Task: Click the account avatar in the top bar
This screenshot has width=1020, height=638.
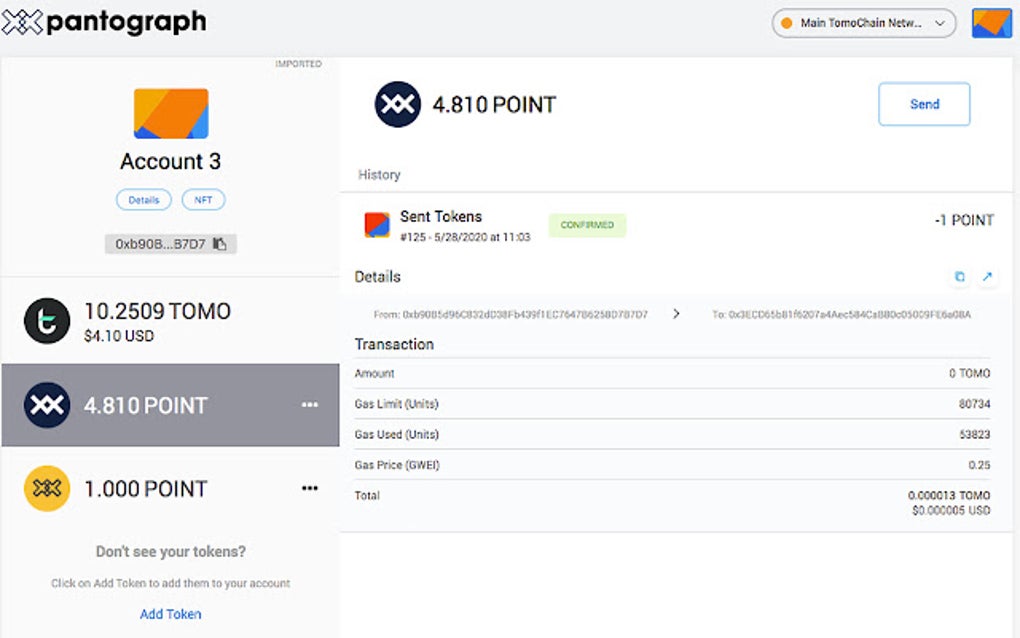Action: pyautogui.click(x=991, y=22)
